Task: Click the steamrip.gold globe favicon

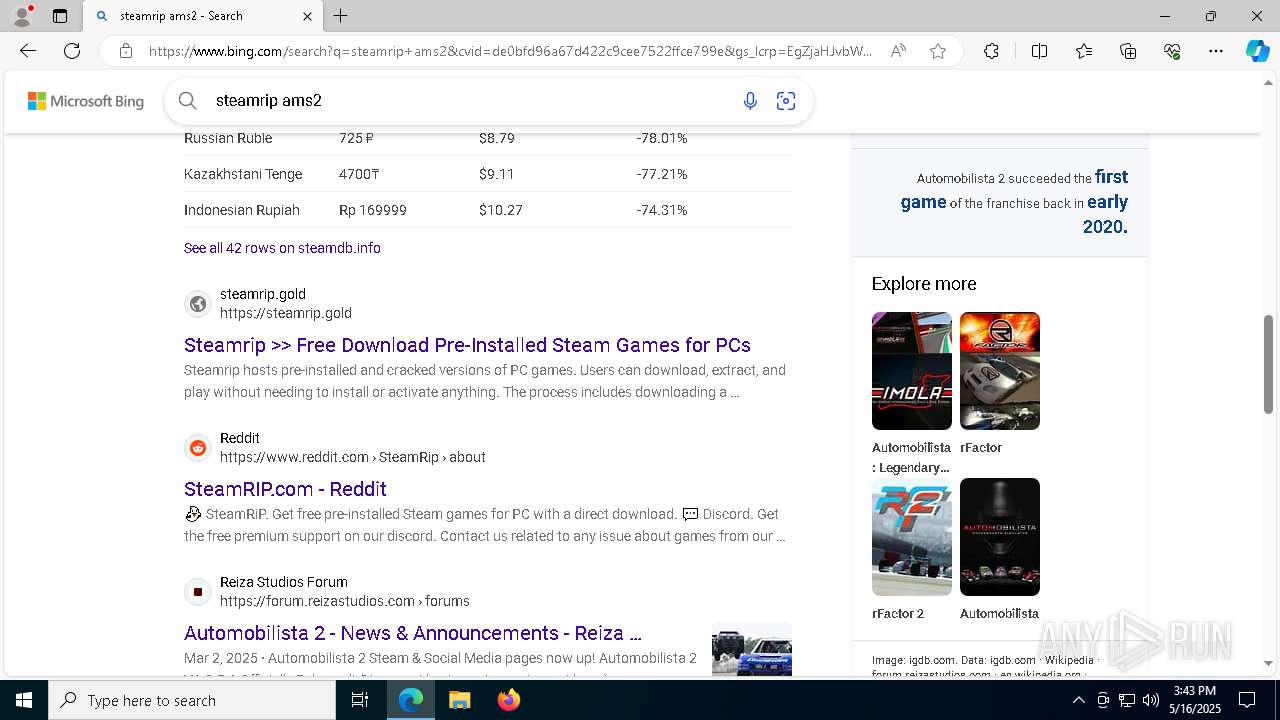Action: (x=198, y=304)
